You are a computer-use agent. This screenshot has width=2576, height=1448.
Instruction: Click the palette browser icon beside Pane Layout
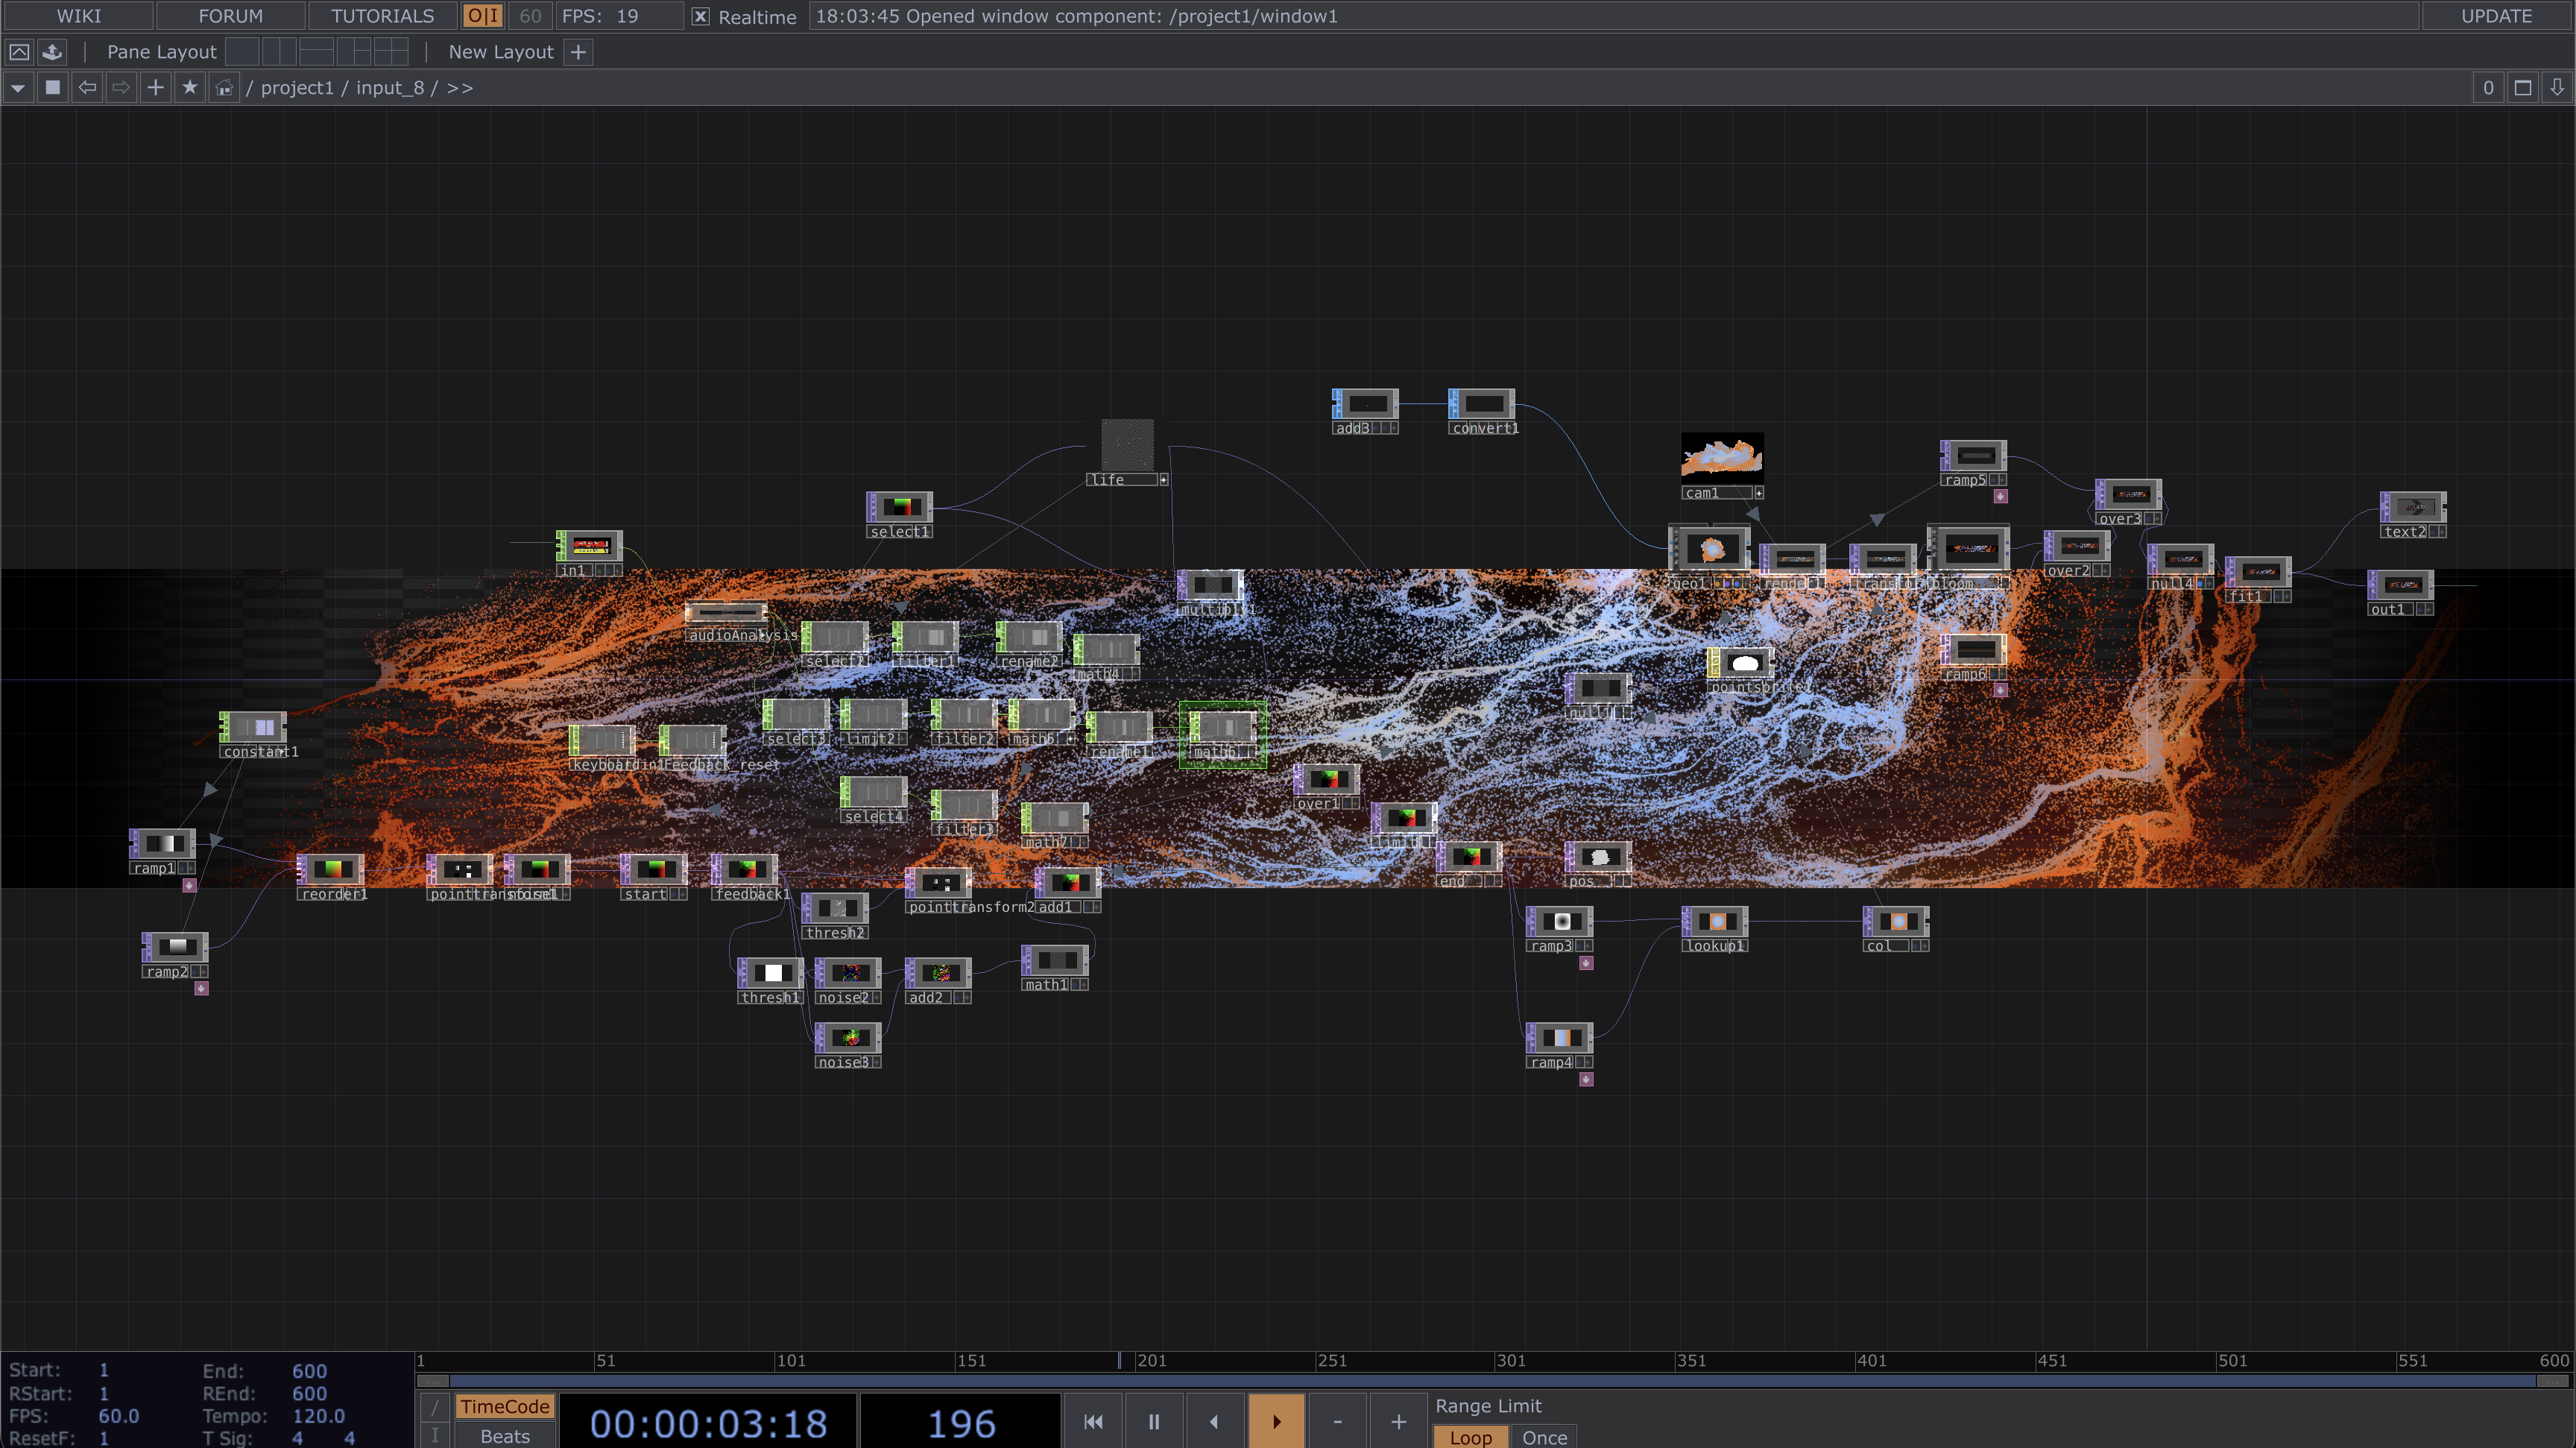point(52,52)
